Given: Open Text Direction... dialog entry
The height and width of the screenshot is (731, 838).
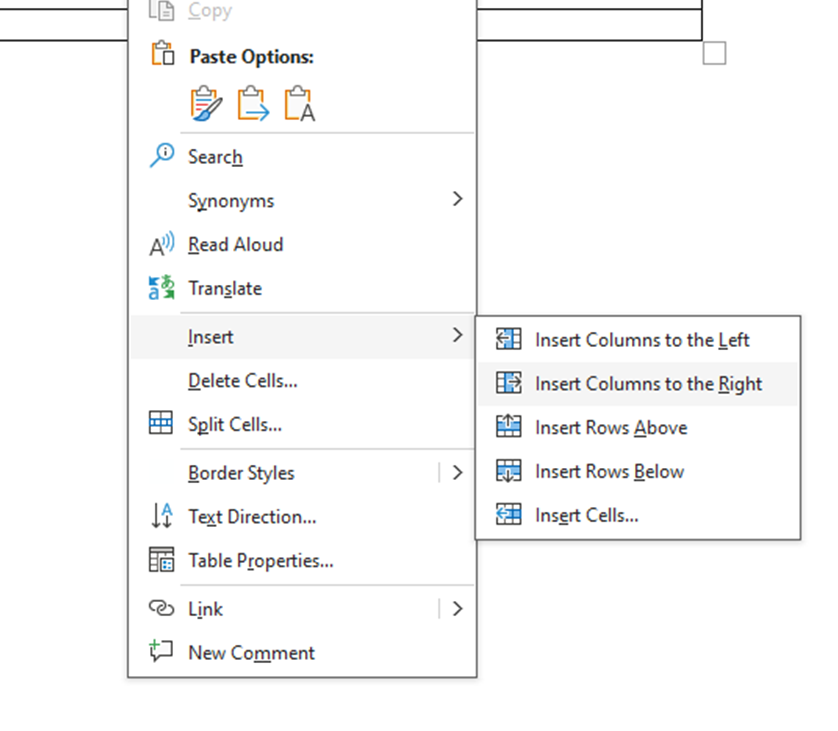Looking at the screenshot, I should [x=302, y=517].
